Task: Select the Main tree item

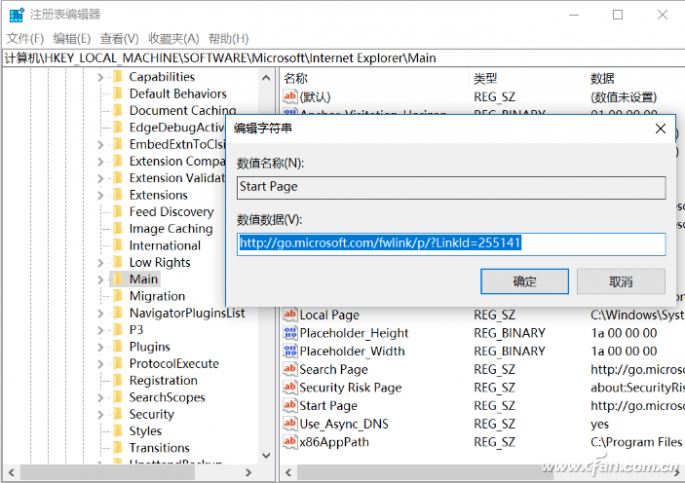Action: (143, 279)
